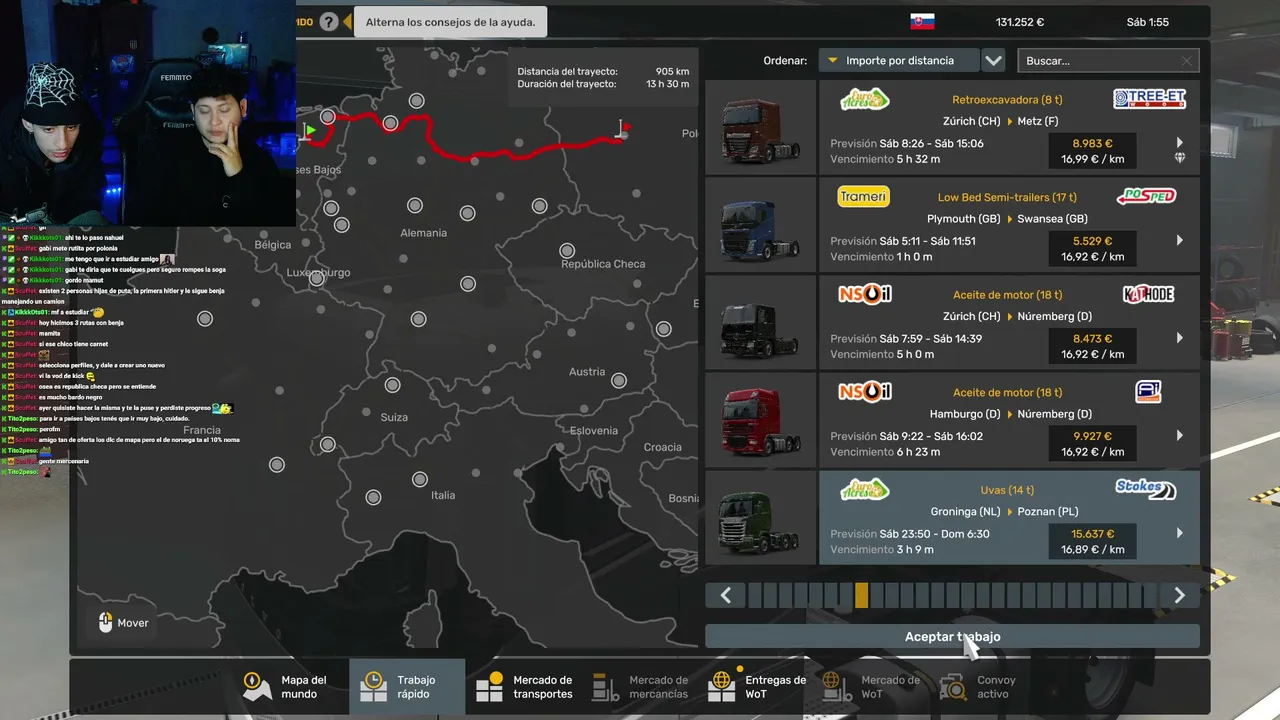Click the diamond icon in the Retroexcavadora job
The image size is (1280, 720).
pyautogui.click(x=1180, y=158)
